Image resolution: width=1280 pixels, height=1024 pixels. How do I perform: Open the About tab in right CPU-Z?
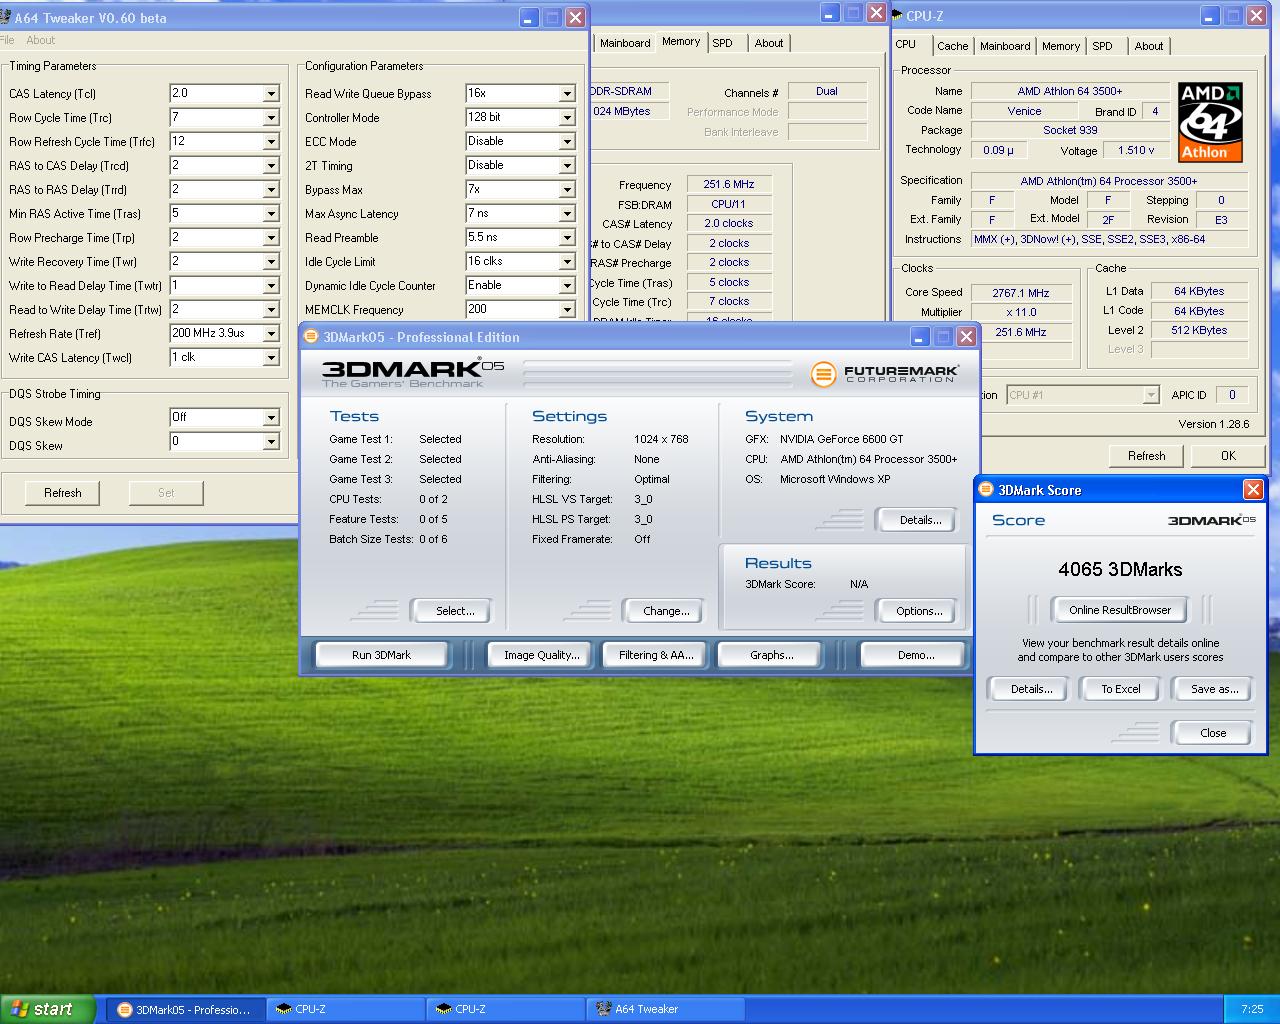[x=1148, y=46]
